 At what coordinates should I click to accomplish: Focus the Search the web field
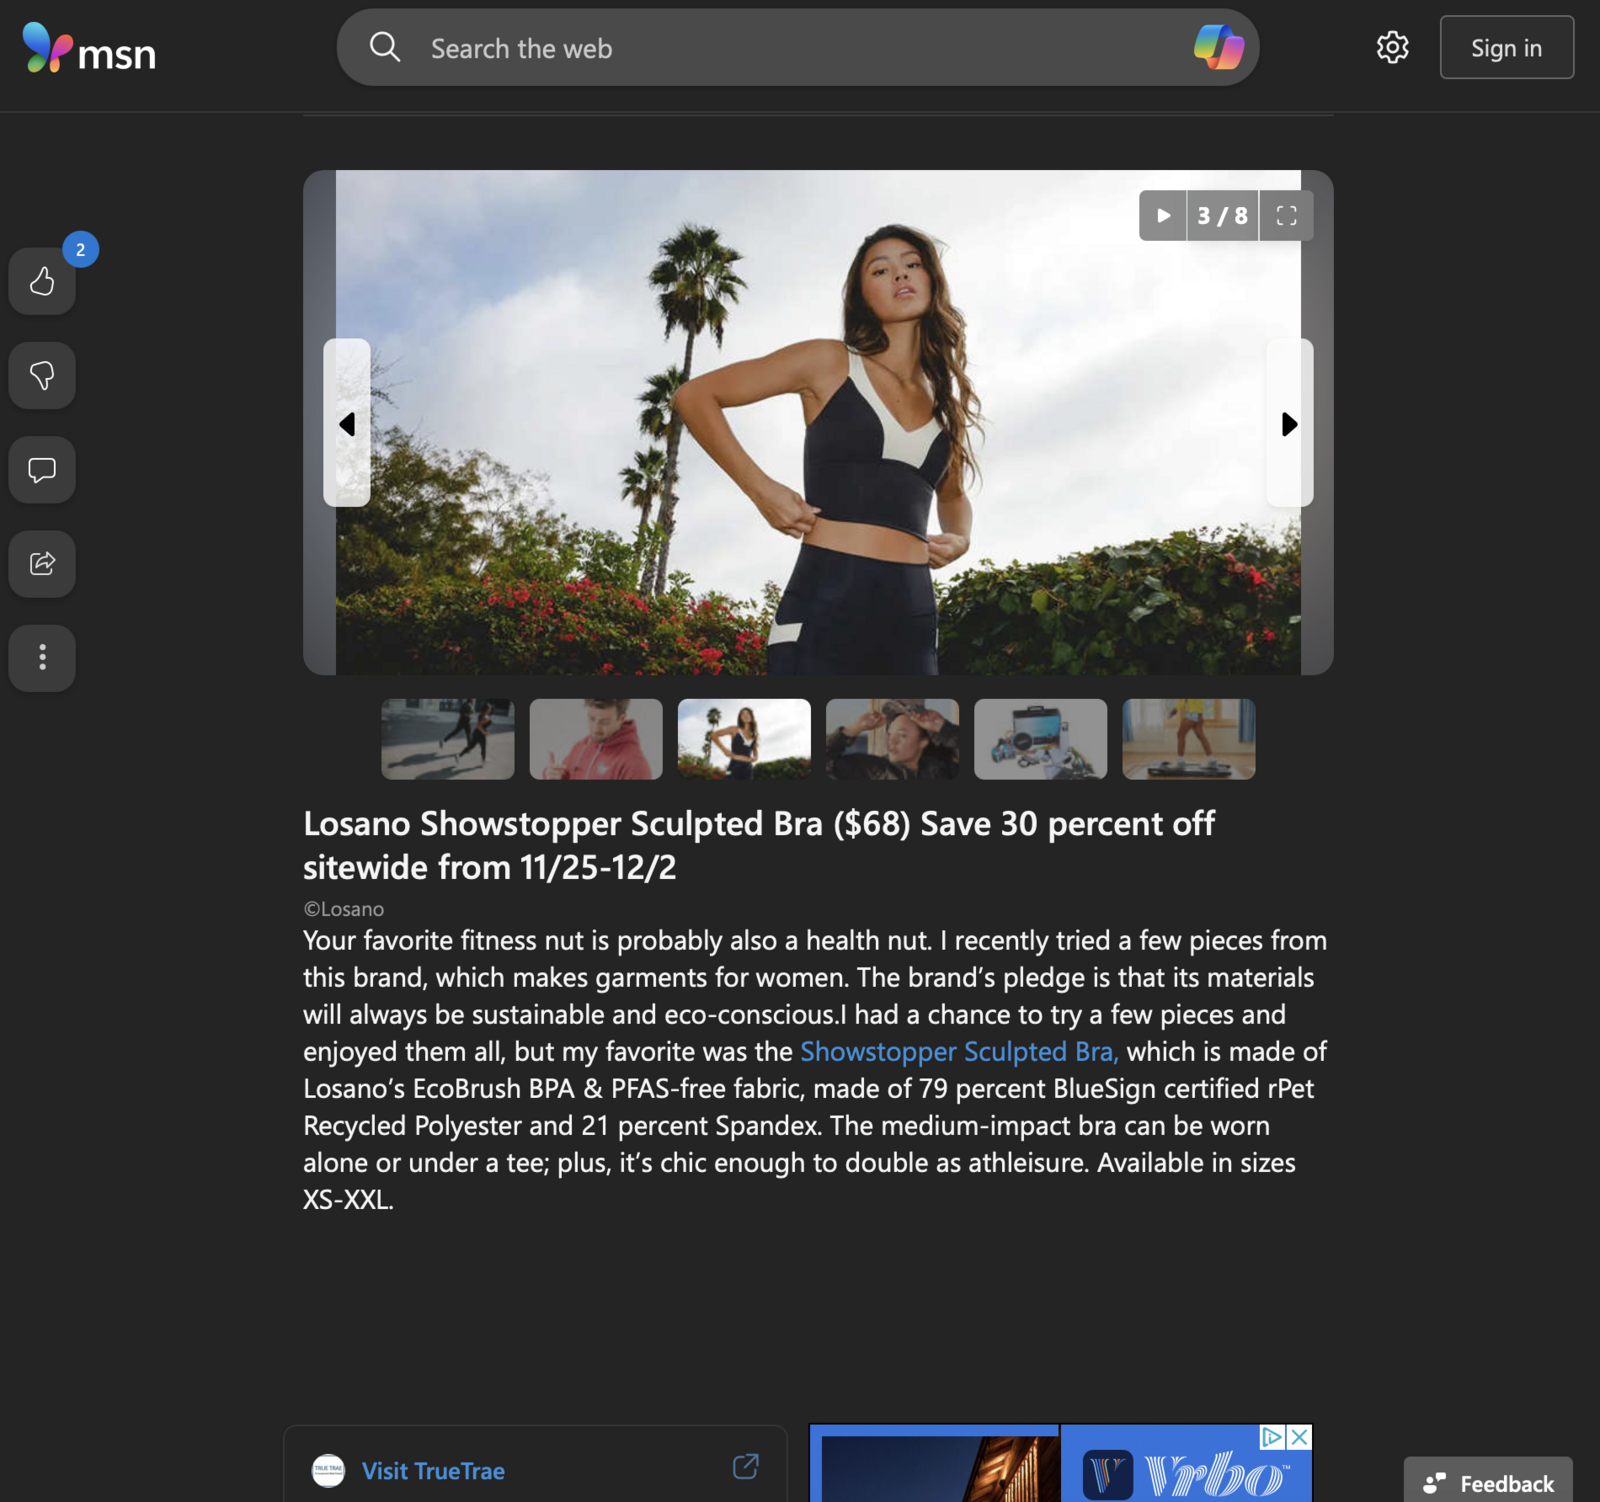[797, 48]
